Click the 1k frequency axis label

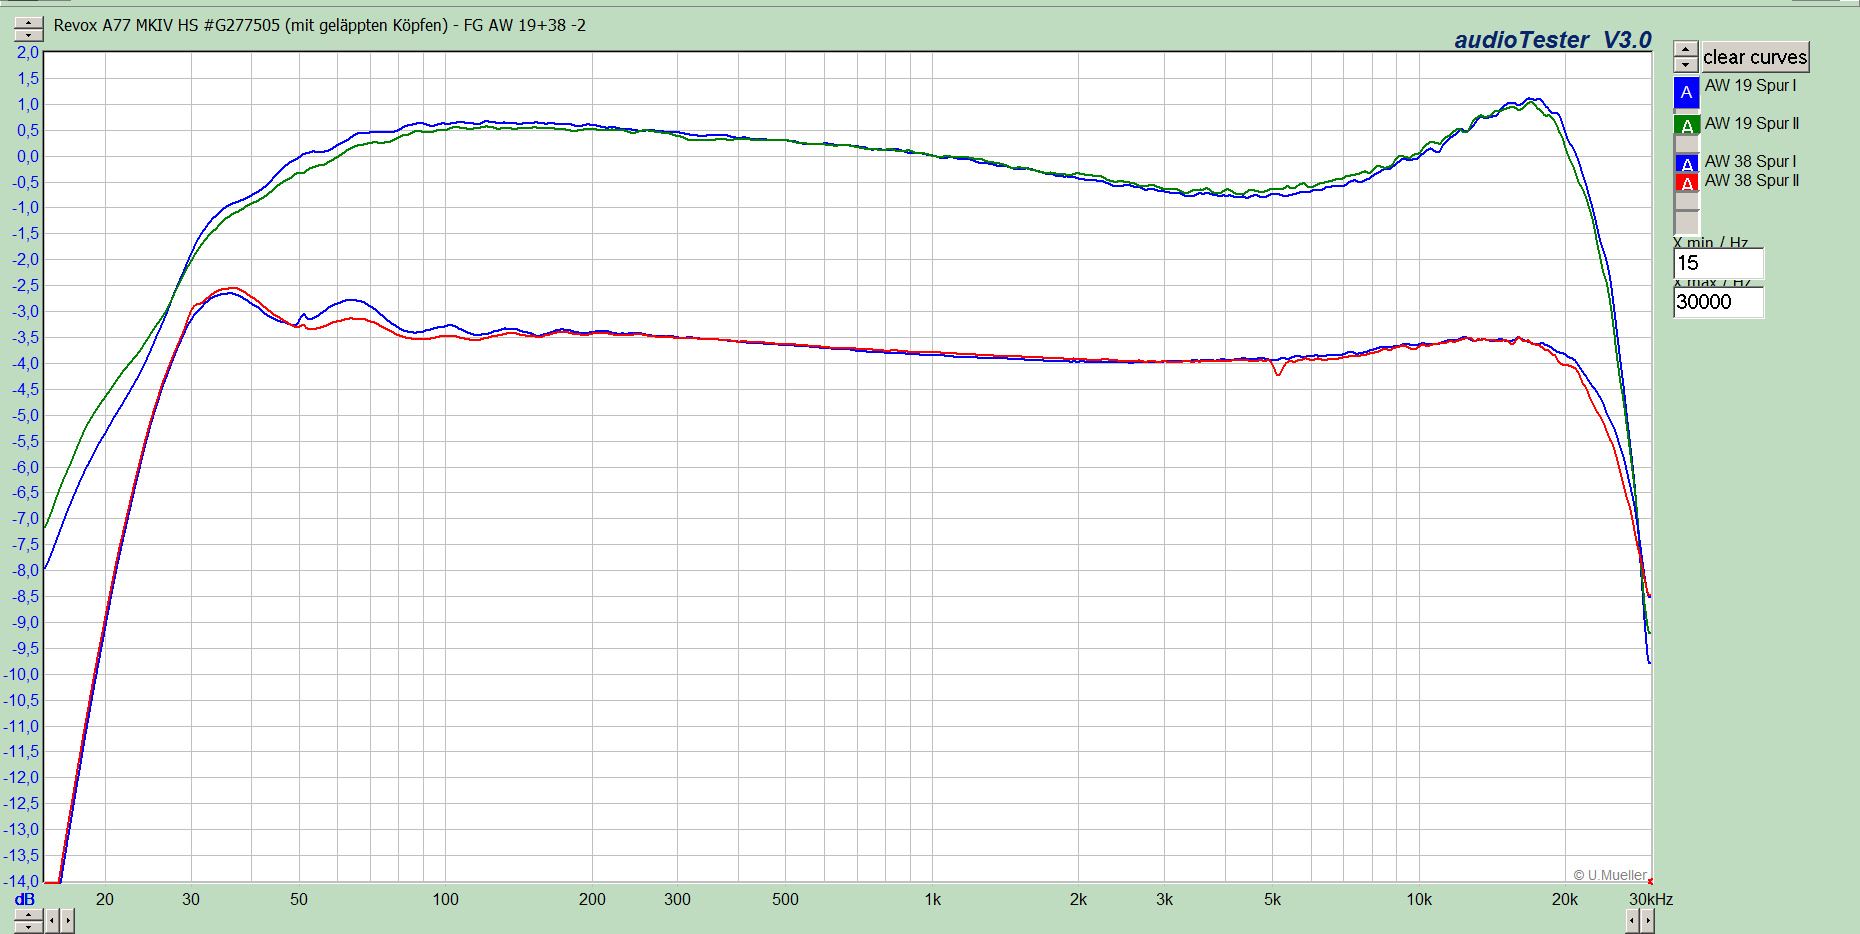[x=933, y=899]
